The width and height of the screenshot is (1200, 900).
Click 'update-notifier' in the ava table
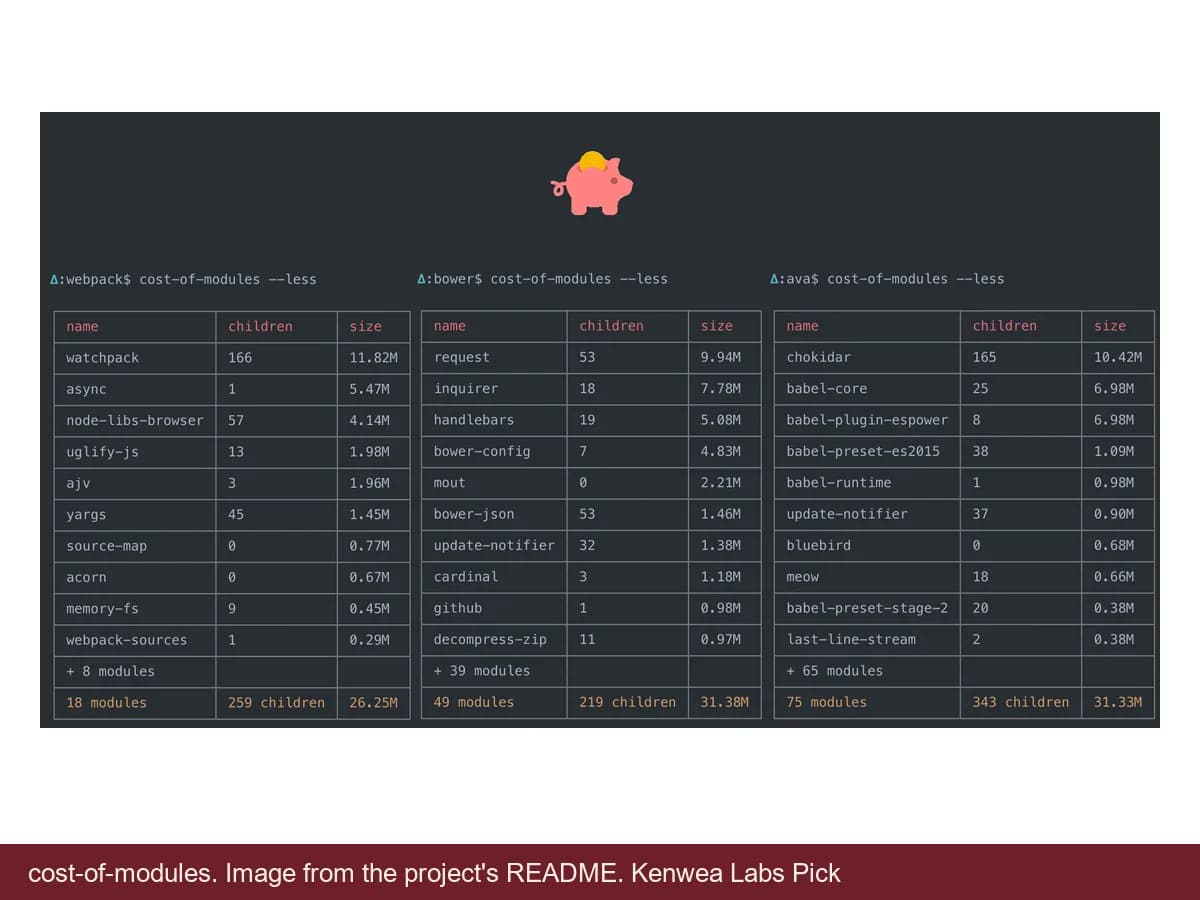(847, 514)
